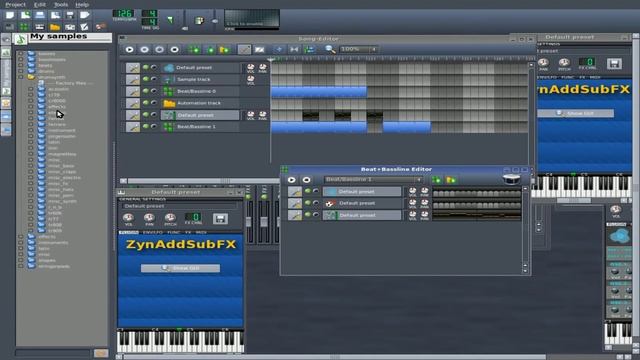Click the master volume slider in top toolbar
Viewport: 640px width, 360px height.
(184, 20)
